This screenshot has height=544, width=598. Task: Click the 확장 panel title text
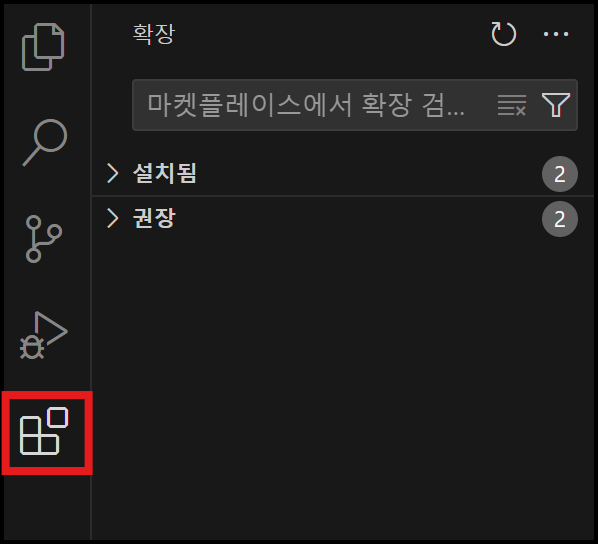point(154,34)
